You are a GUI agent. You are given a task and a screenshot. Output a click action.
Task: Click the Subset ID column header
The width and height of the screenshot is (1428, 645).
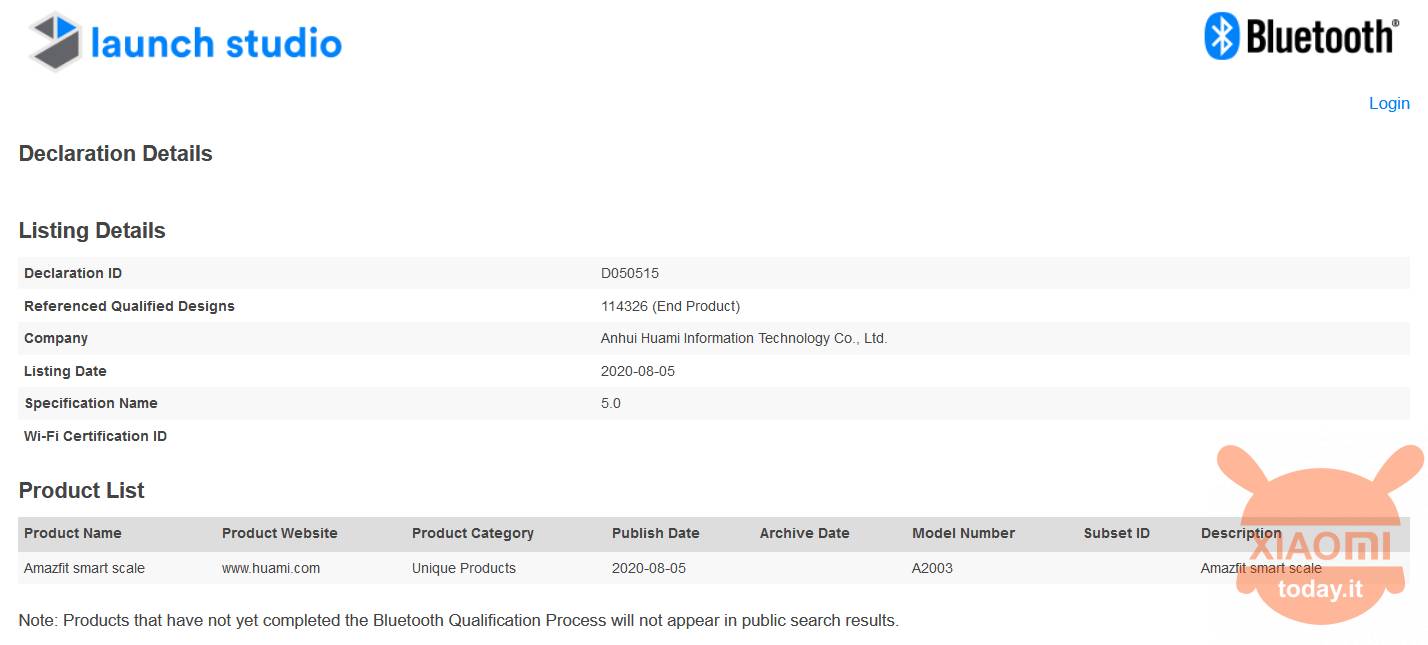[1117, 533]
